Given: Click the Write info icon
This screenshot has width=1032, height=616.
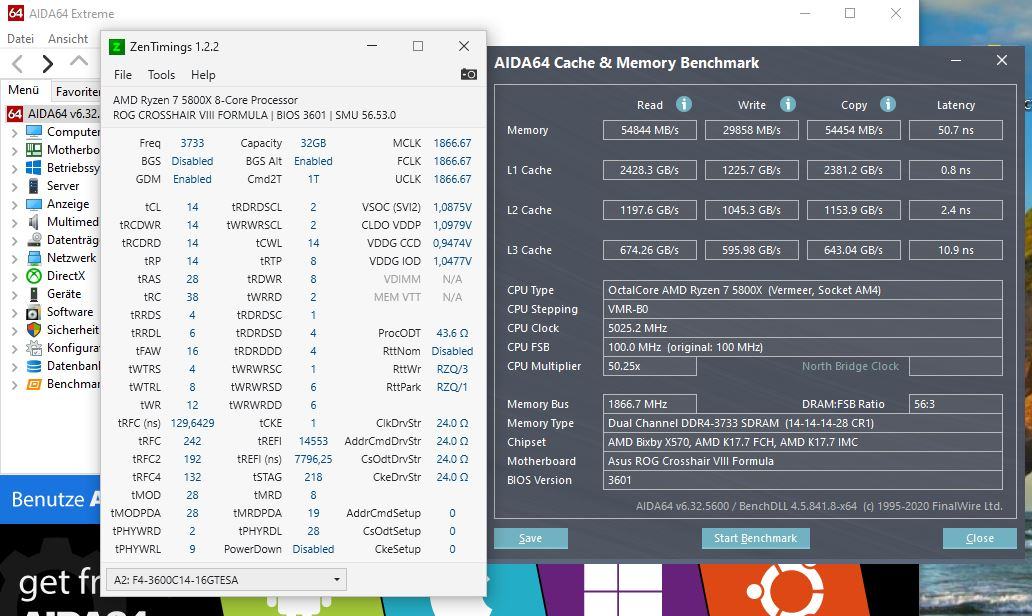Looking at the screenshot, I should (x=788, y=104).
